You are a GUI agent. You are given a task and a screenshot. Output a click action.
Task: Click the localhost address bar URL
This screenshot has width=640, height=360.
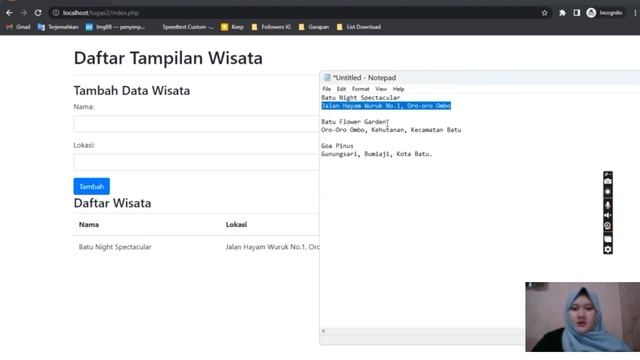point(101,13)
